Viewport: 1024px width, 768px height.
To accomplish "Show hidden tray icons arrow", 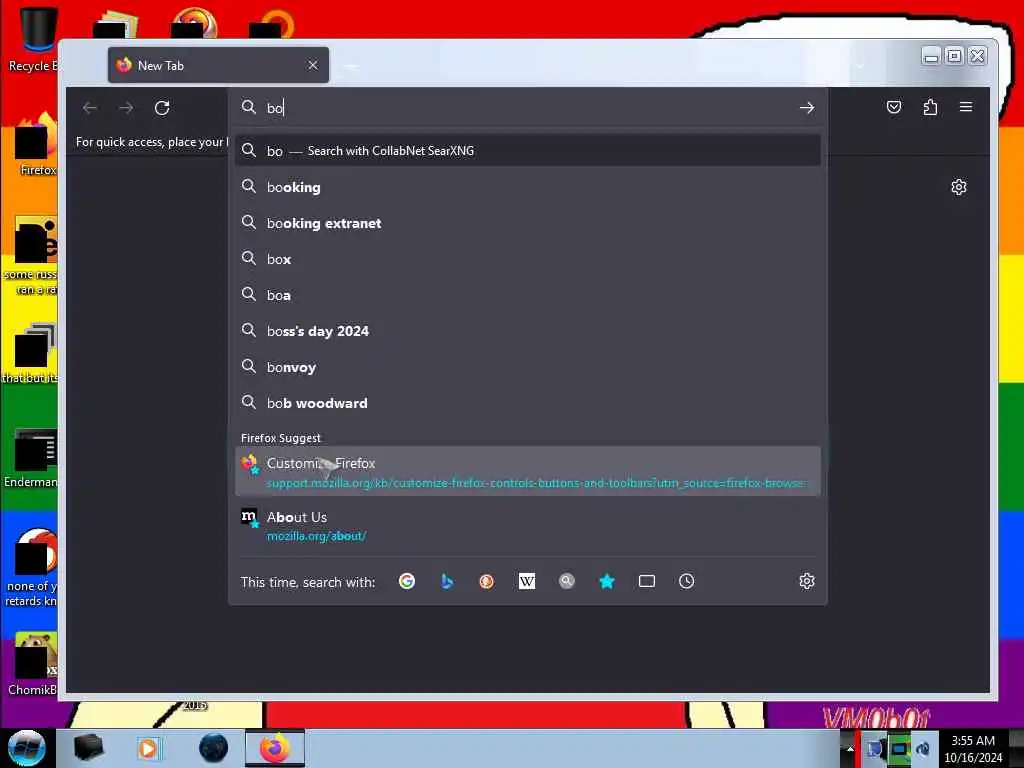I will coord(850,749).
